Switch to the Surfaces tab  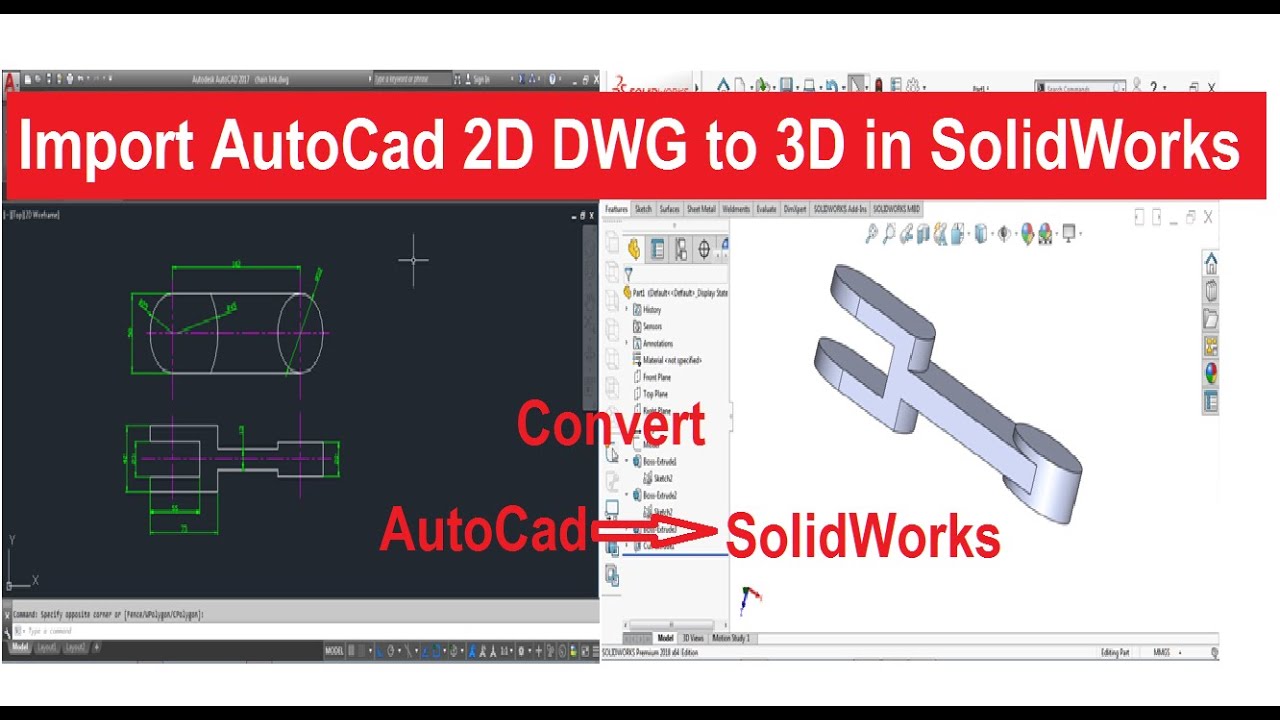tap(669, 209)
